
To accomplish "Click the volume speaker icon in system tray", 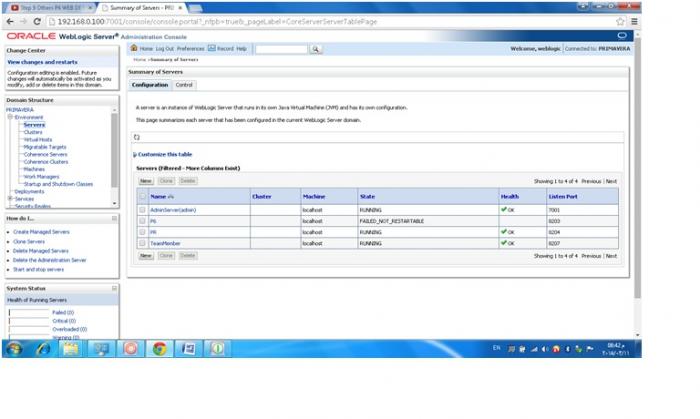I will 545,349.
